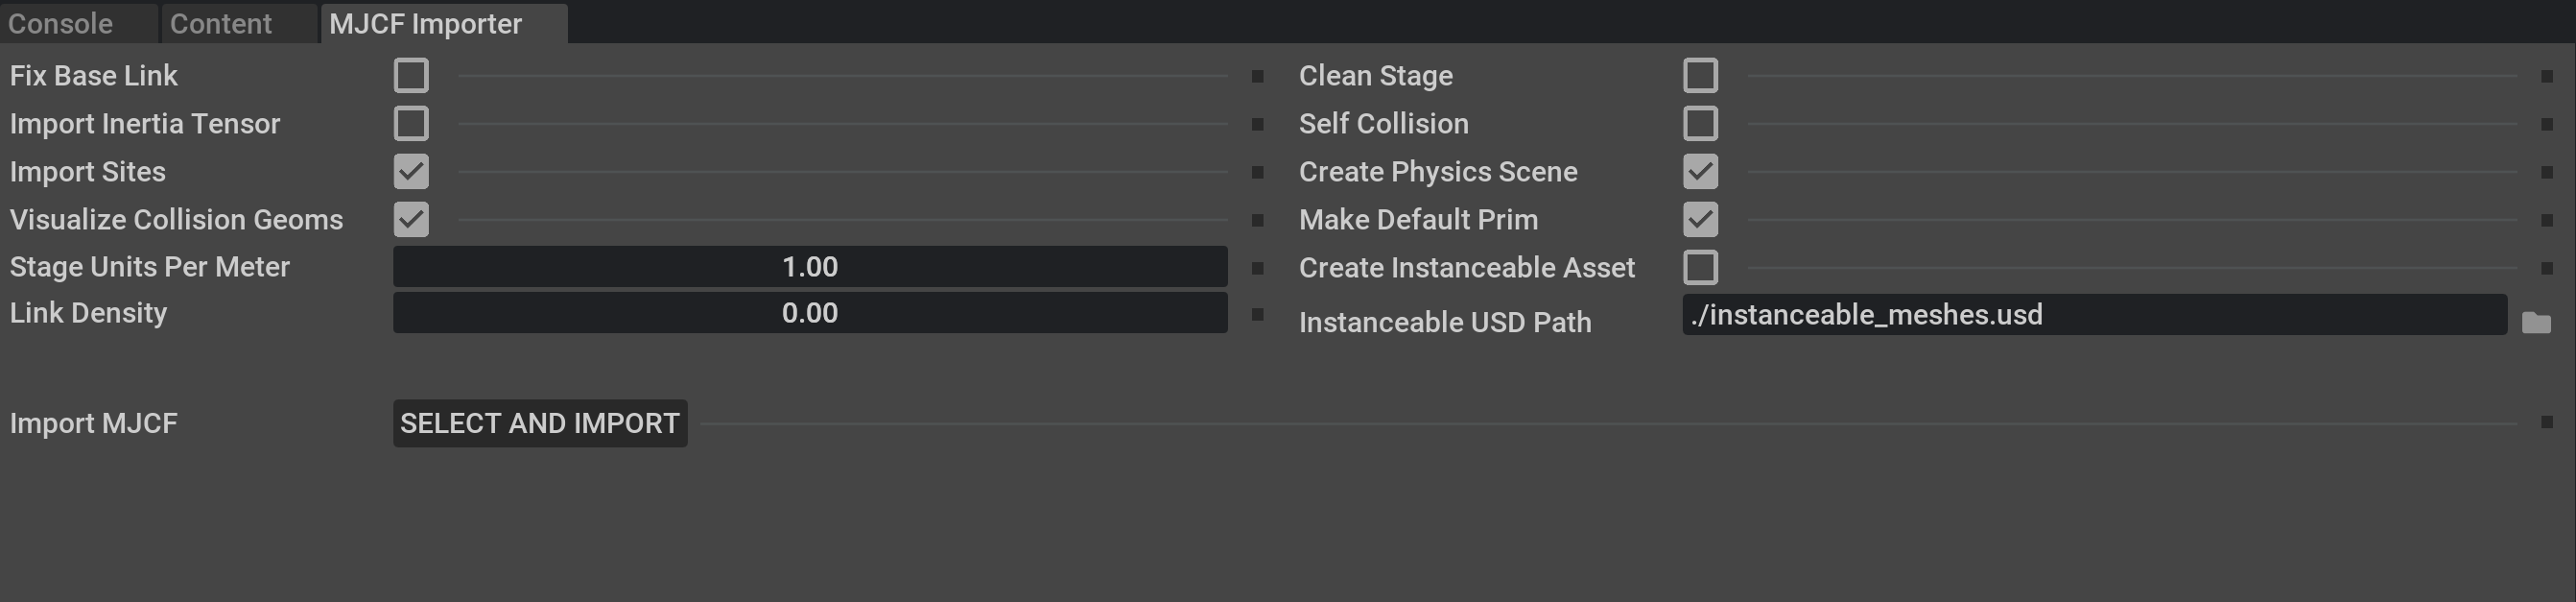The width and height of the screenshot is (2576, 602).
Task: Adjust the Stage Units Per Meter value
Action: [x=810, y=266]
